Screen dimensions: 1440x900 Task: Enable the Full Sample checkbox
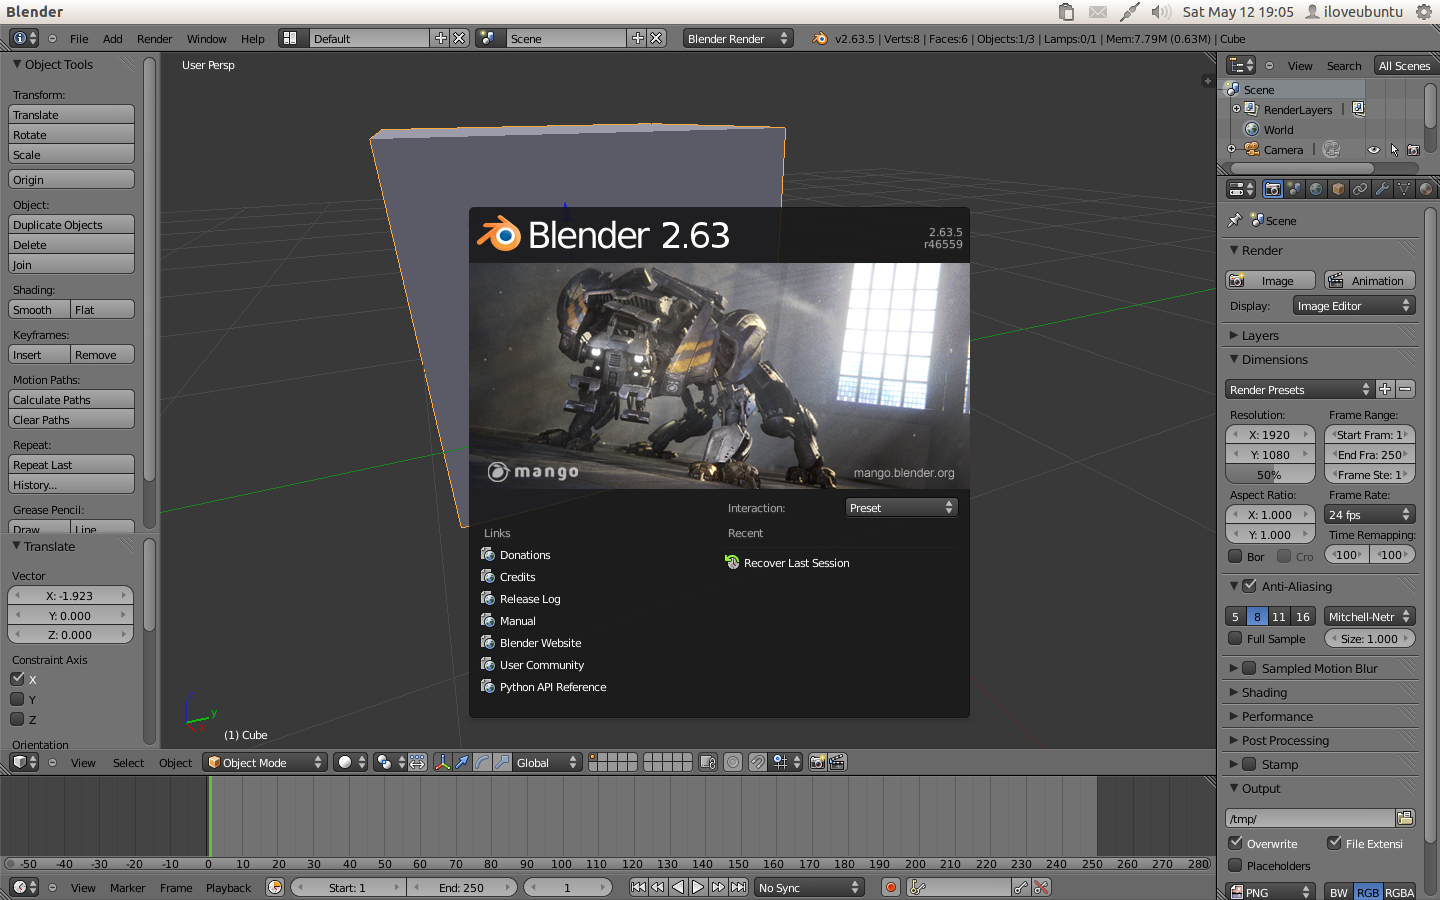click(1235, 638)
